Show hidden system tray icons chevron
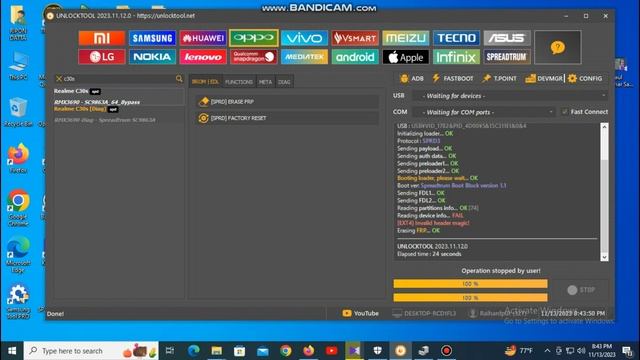The width and height of the screenshot is (640, 360). point(547,351)
